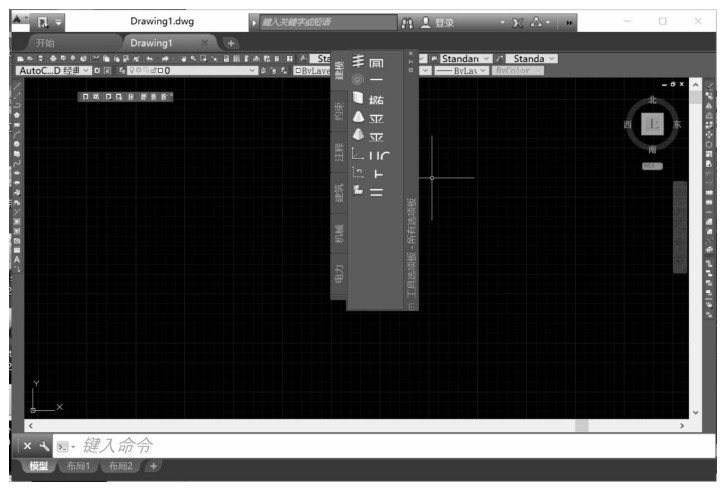Image resolution: width=724 pixels, height=489 pixels.
Task: Click the concentric circles icon in palette
Action: 358,80
